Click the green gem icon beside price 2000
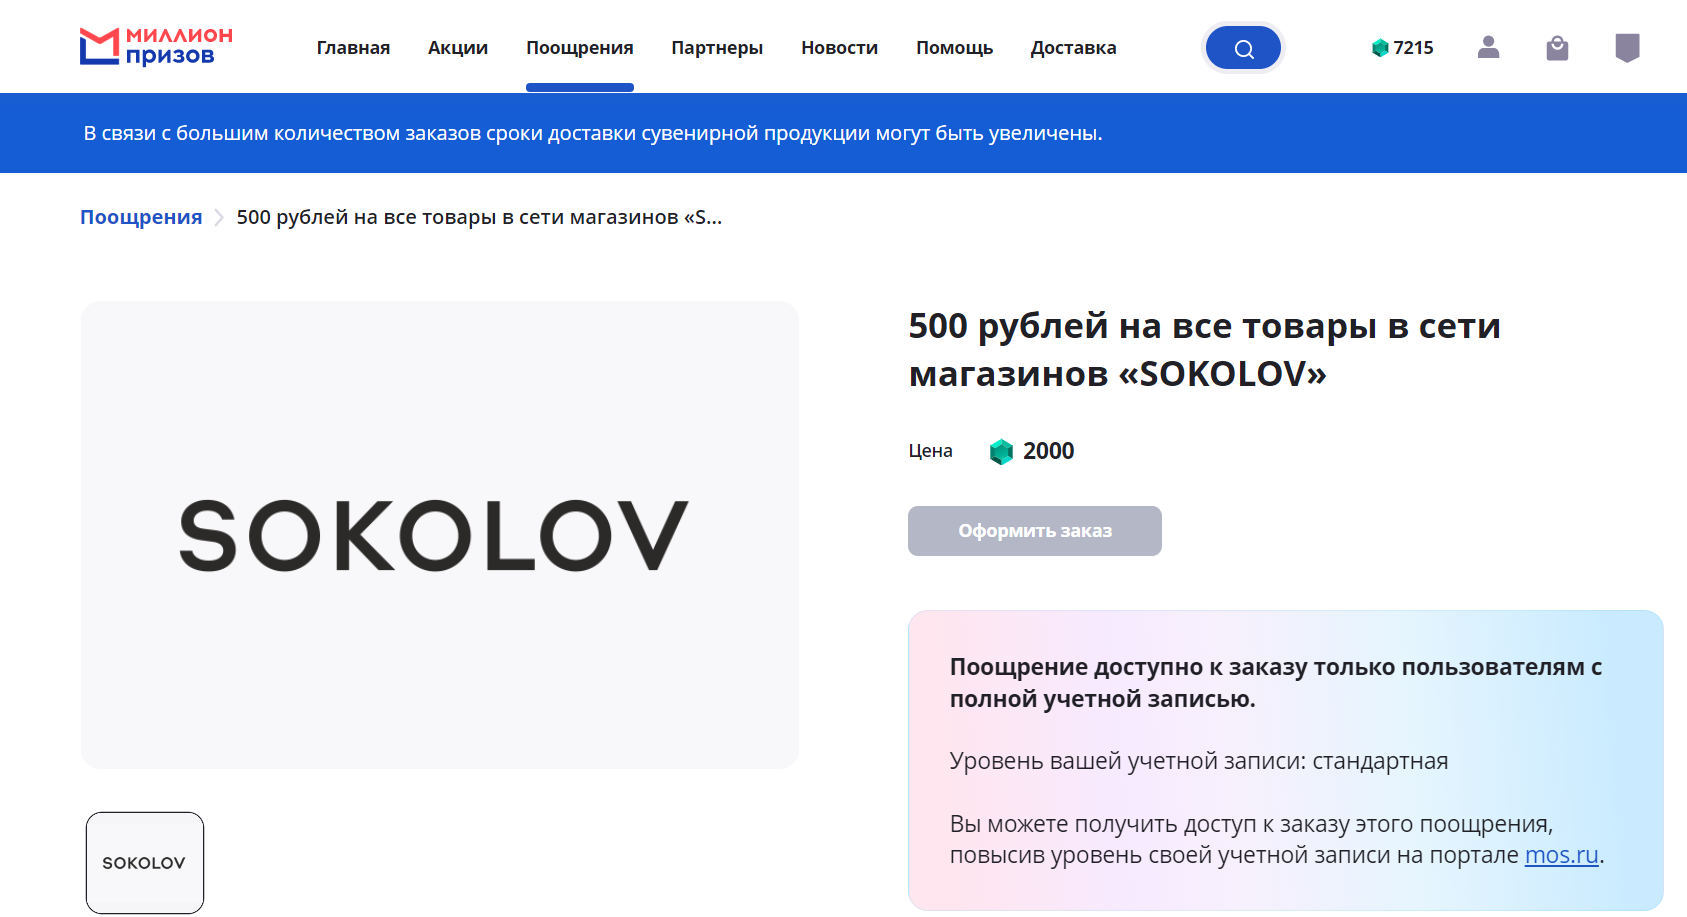The width and height of the screenshot is (1687, 917). pyautogui.click(x=1001, y=452)
